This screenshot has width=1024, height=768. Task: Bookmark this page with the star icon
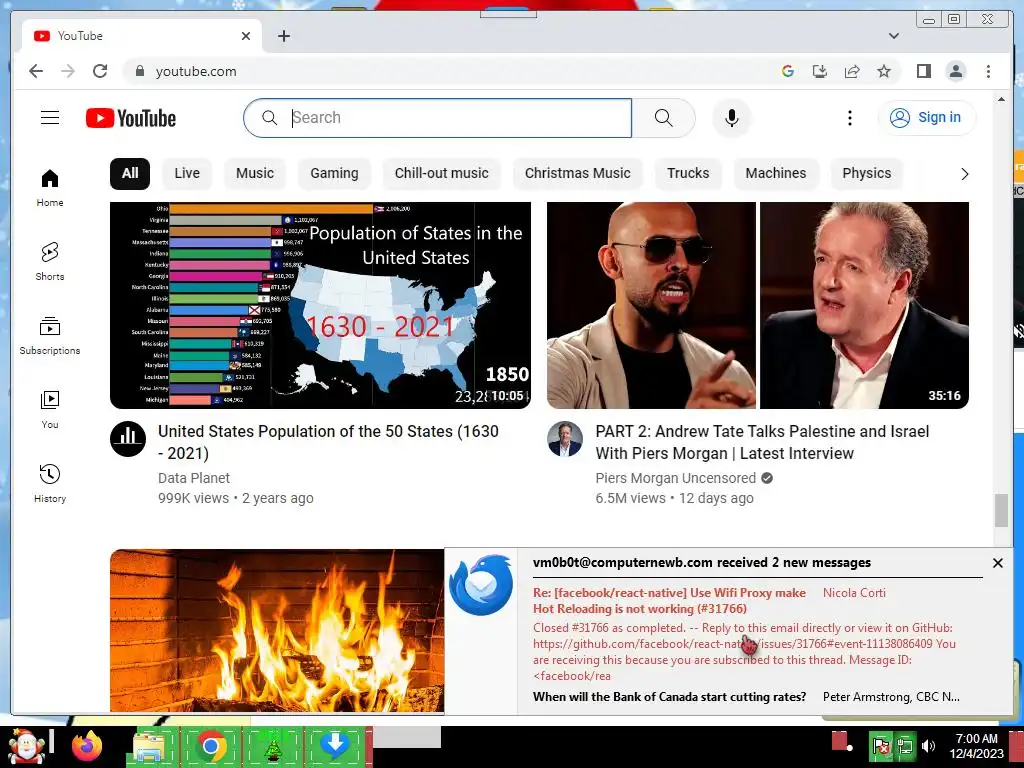click(x=884, y=71)
